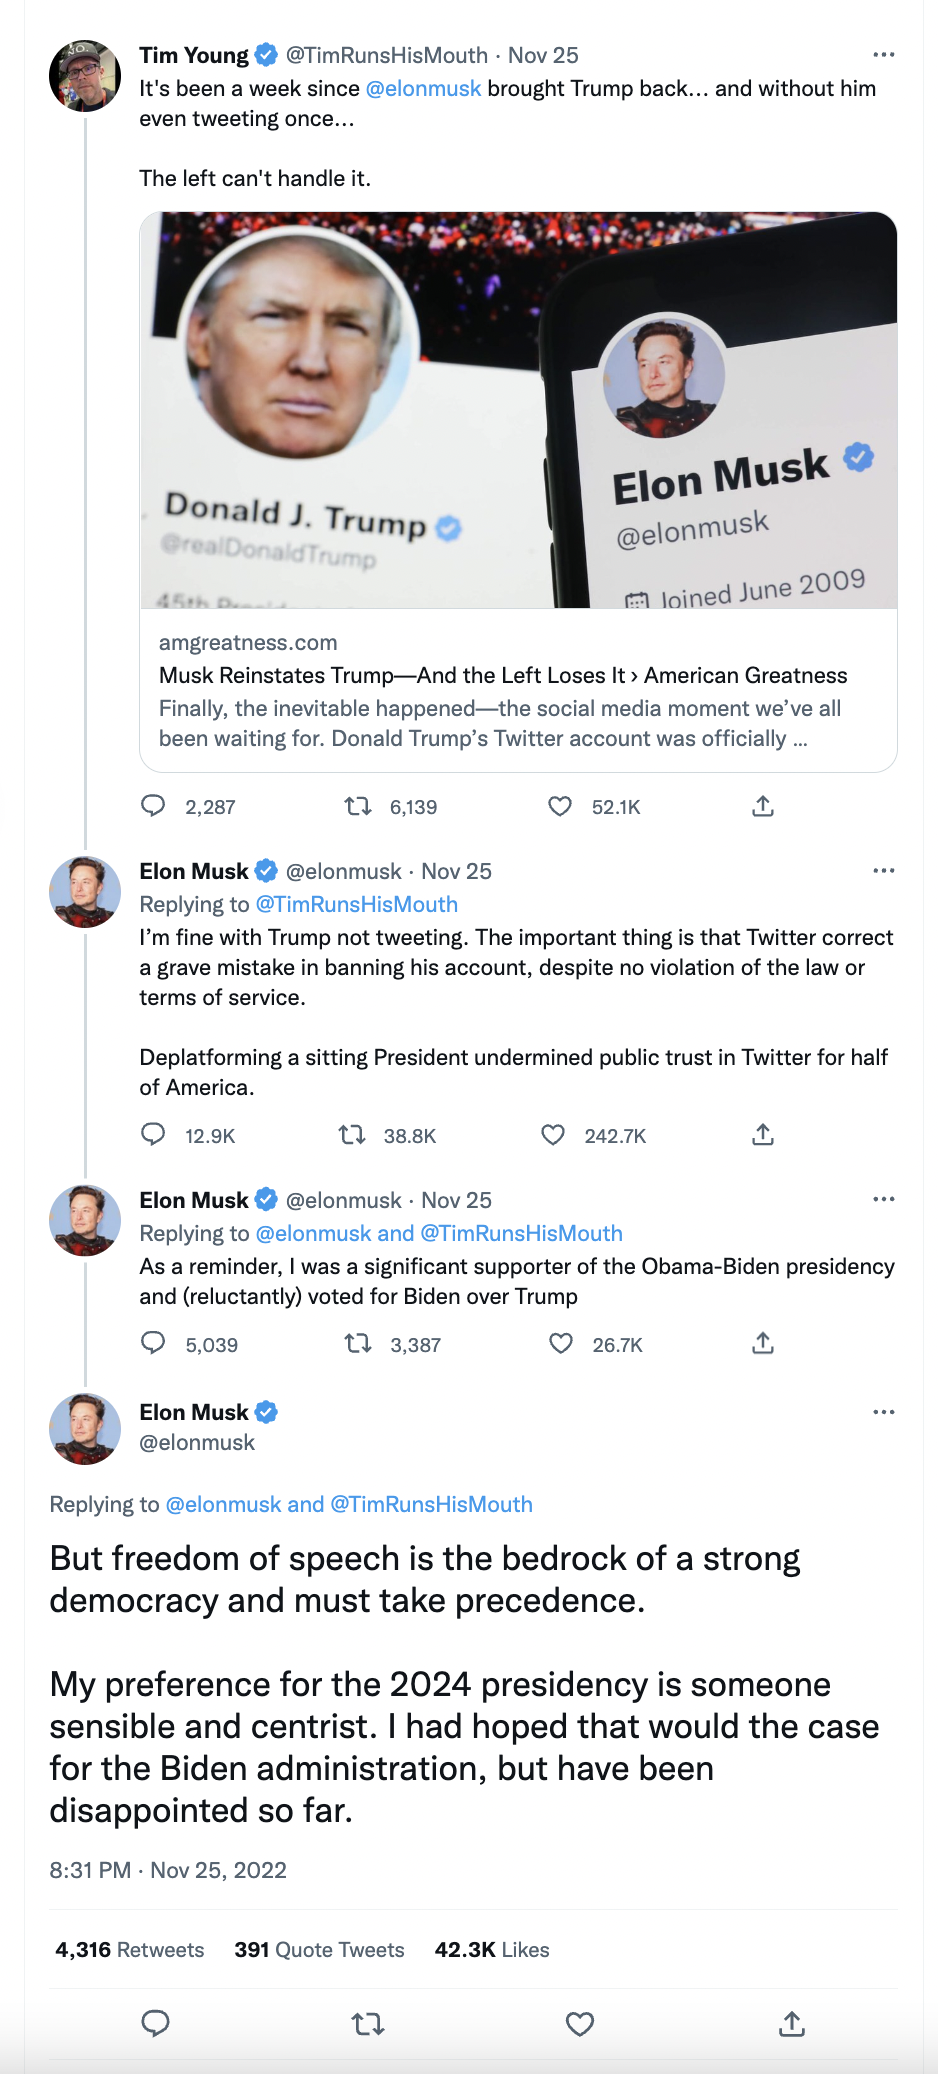The image size is (938, 2074).
Task: View the 391 Quote Tweets
Action: (x=319, y=1950)
